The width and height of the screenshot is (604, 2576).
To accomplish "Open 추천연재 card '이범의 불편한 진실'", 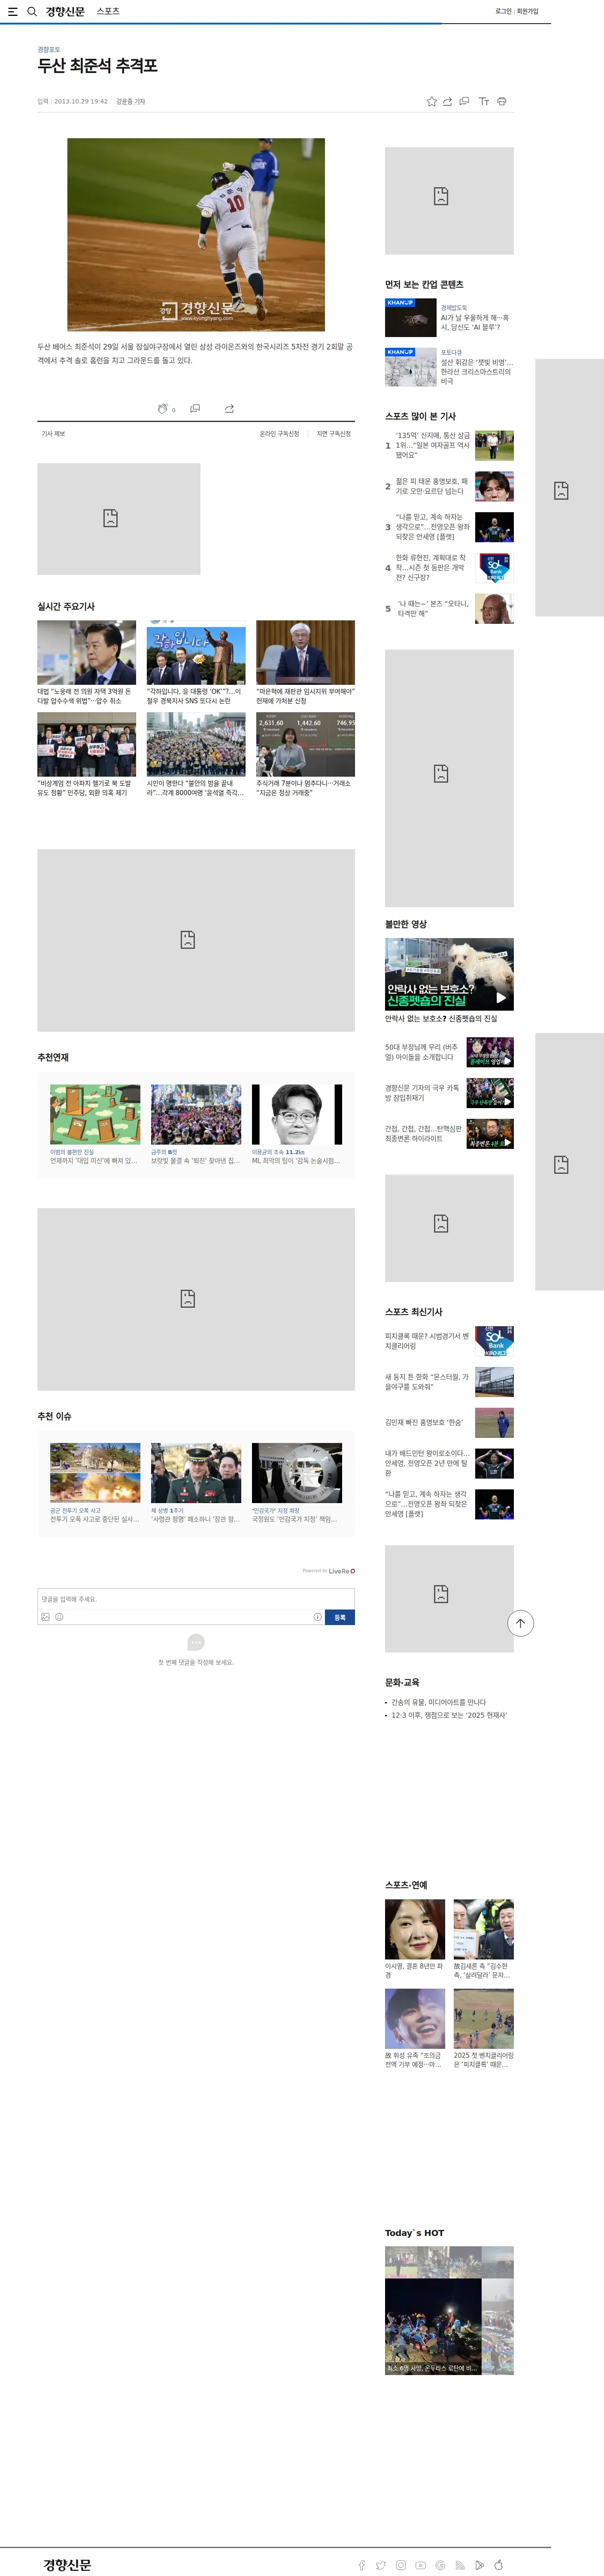I will (95, 1125).
